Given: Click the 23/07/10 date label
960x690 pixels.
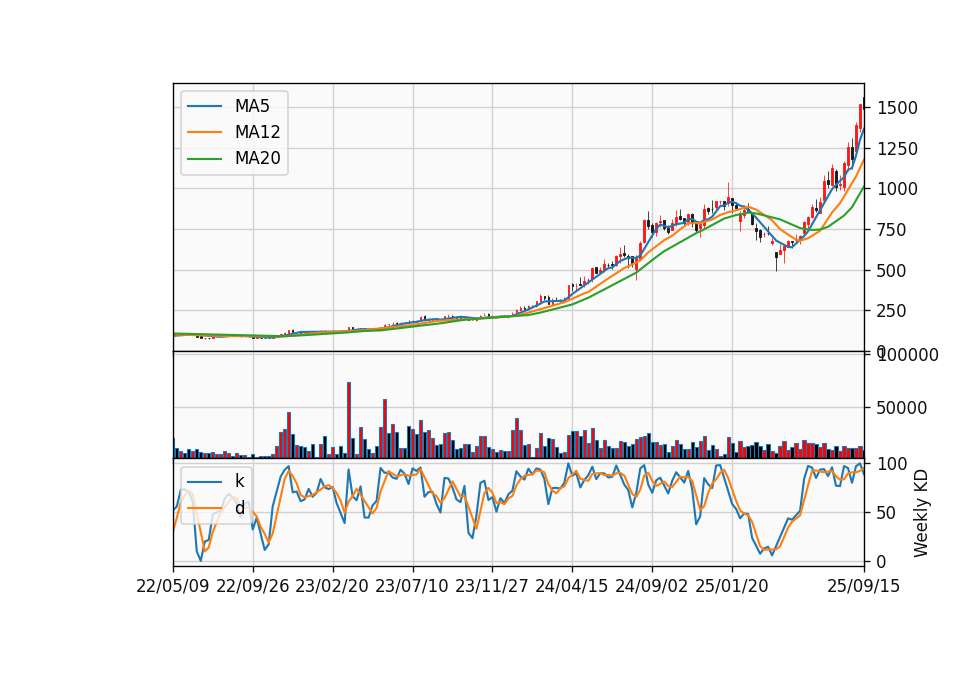Looking at the screenshot, I should [x=412, y=587].
